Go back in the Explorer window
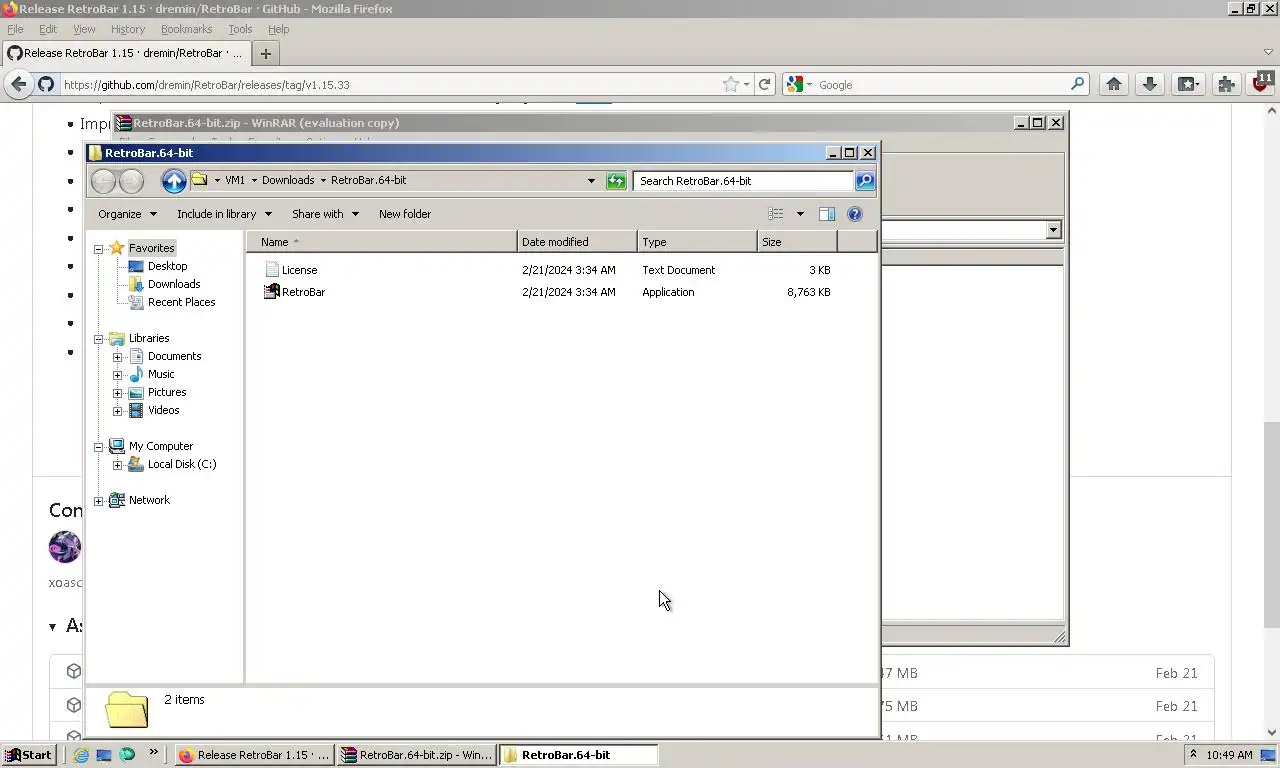The width and height of the screenshot is (1280, 768). [103, 181]
